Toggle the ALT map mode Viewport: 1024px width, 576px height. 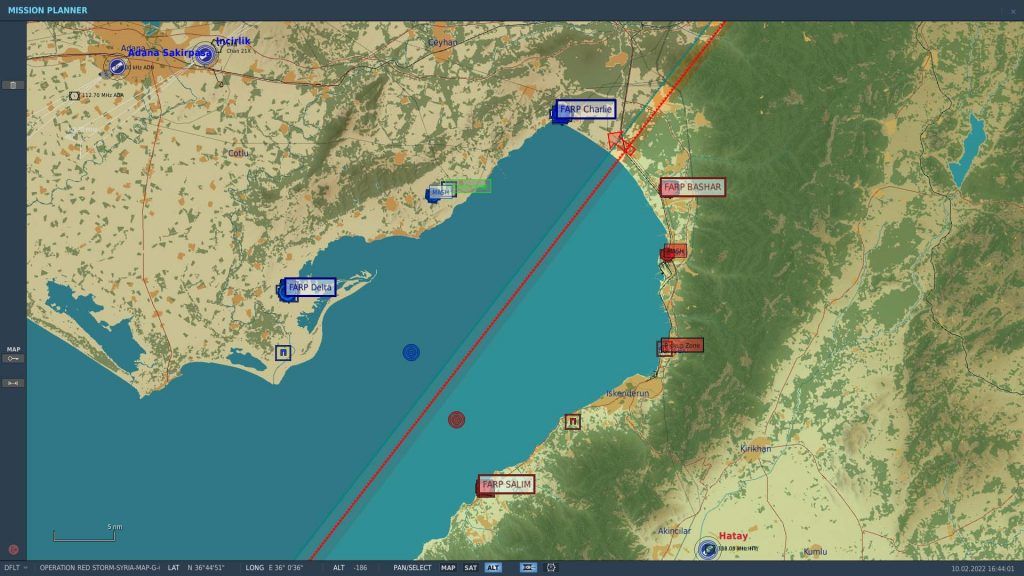point(493,568)
